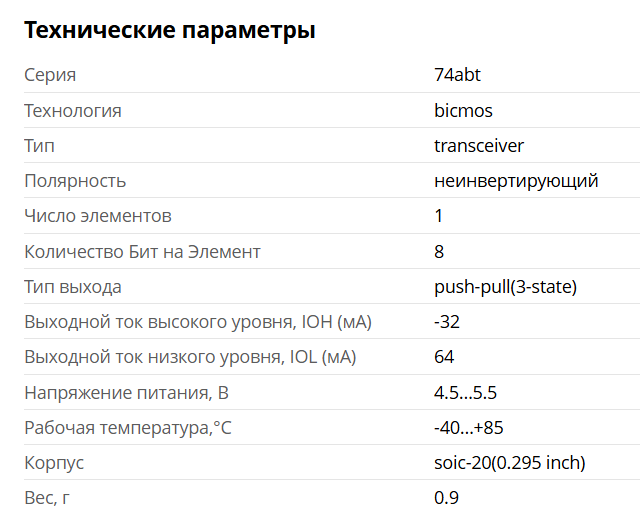Viewport: 640px width, 519px height.
Task: Click the IOL value "64"
Action: click(444, 357)
